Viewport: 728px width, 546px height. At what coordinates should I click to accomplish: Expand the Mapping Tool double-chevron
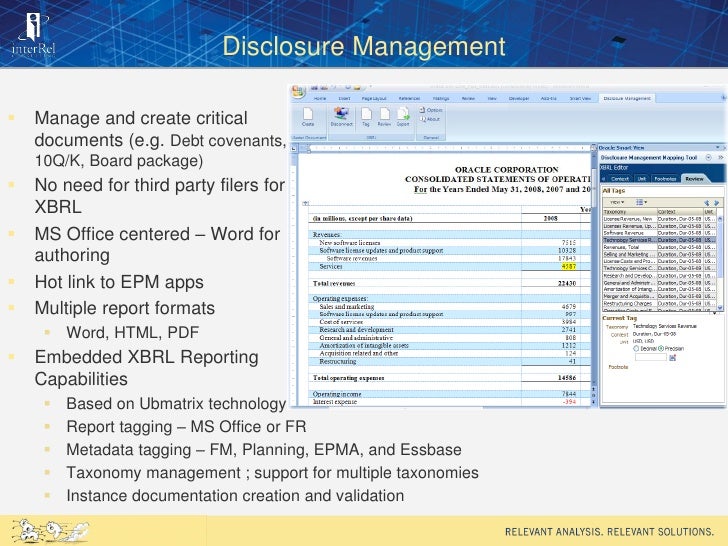(x=720, y=158)
